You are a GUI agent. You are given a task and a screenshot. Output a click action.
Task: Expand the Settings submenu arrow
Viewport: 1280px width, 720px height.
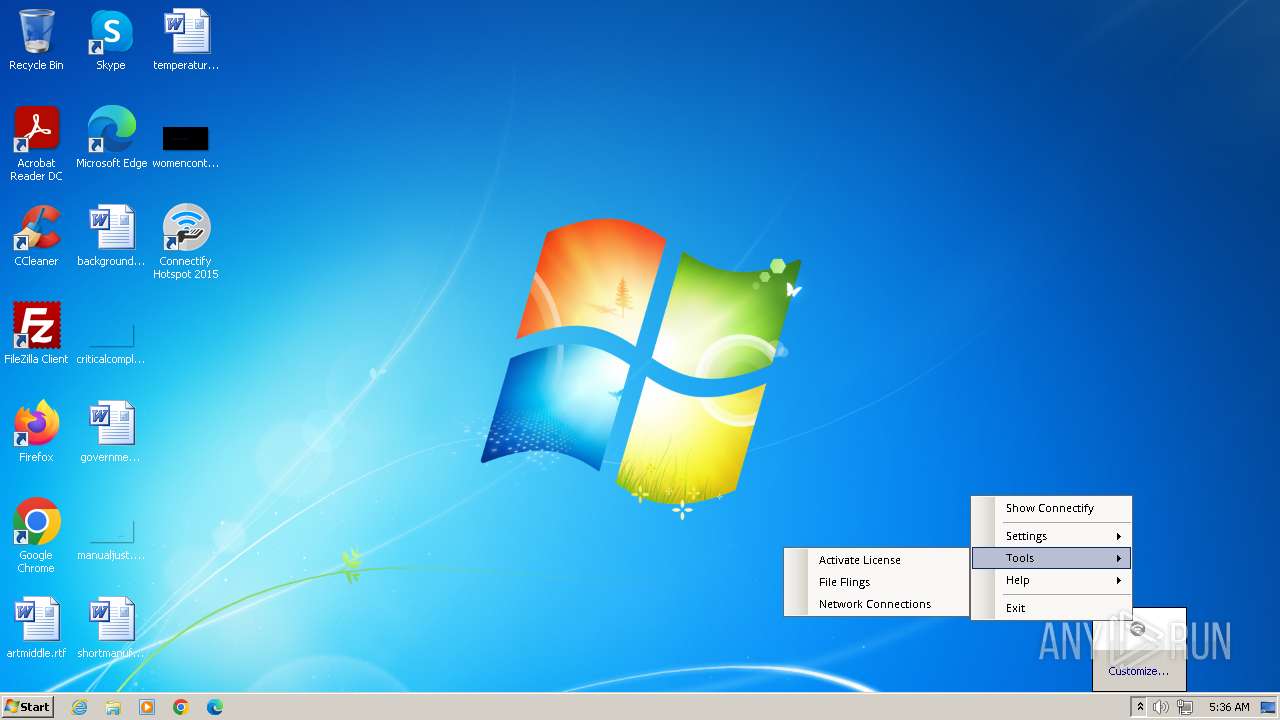1118,537
